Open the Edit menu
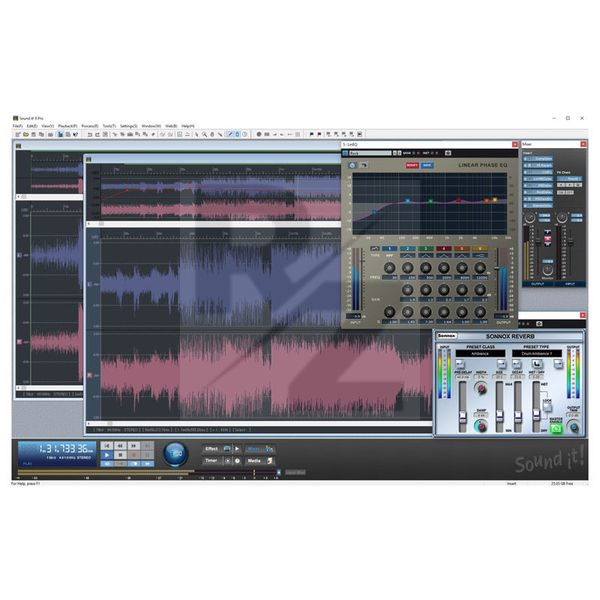Image resolution: width=600 pixels, height=600 pixels. click(32, 126)
